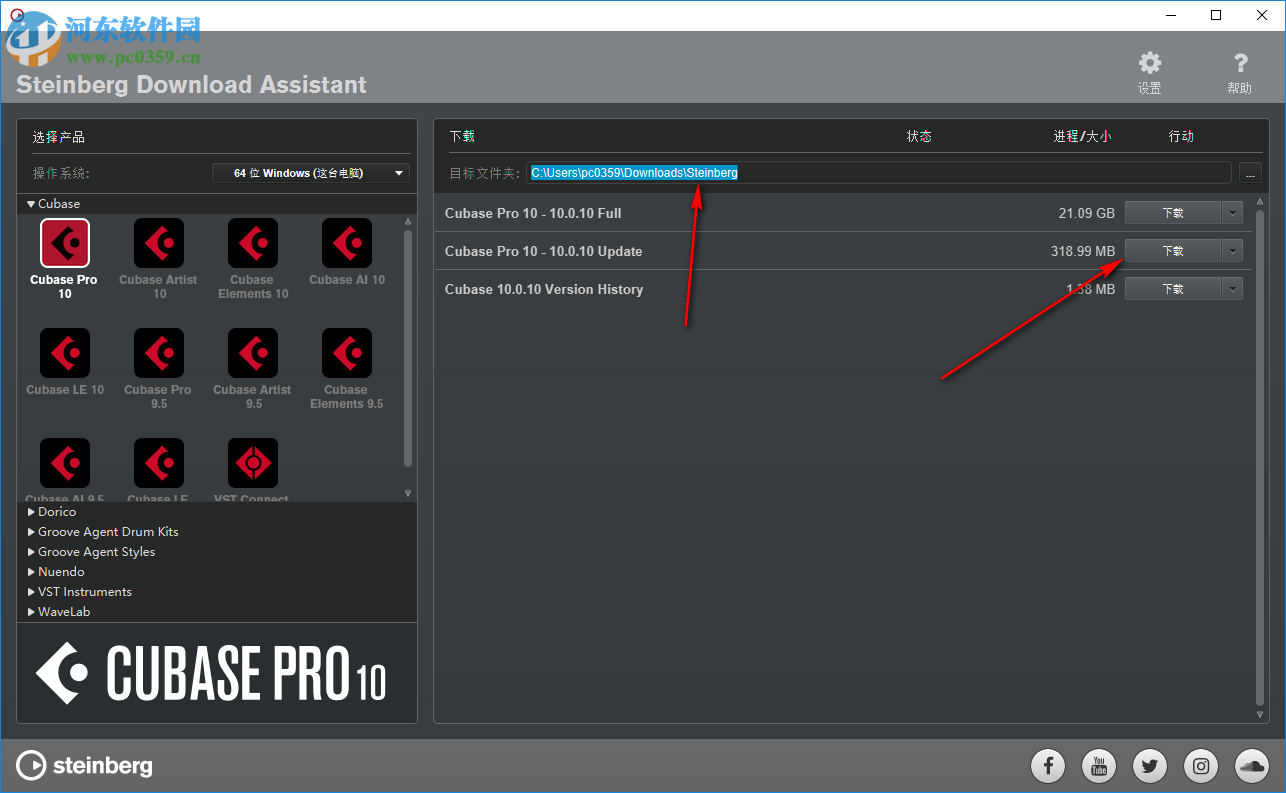Open the settings gear at top right
Image resolution: width=1286 pixels, height=793 pixels.
click(1149, 63)
